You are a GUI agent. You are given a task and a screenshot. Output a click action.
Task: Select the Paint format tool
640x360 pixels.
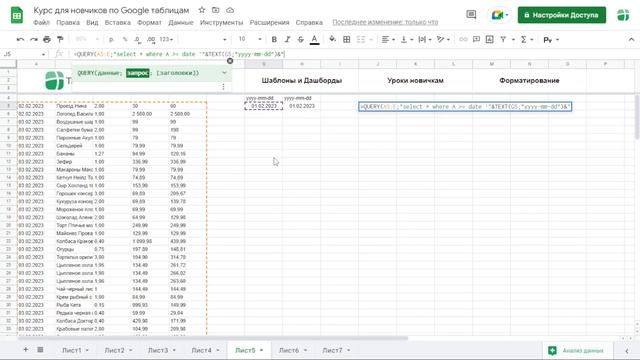[x=60, y=40]
